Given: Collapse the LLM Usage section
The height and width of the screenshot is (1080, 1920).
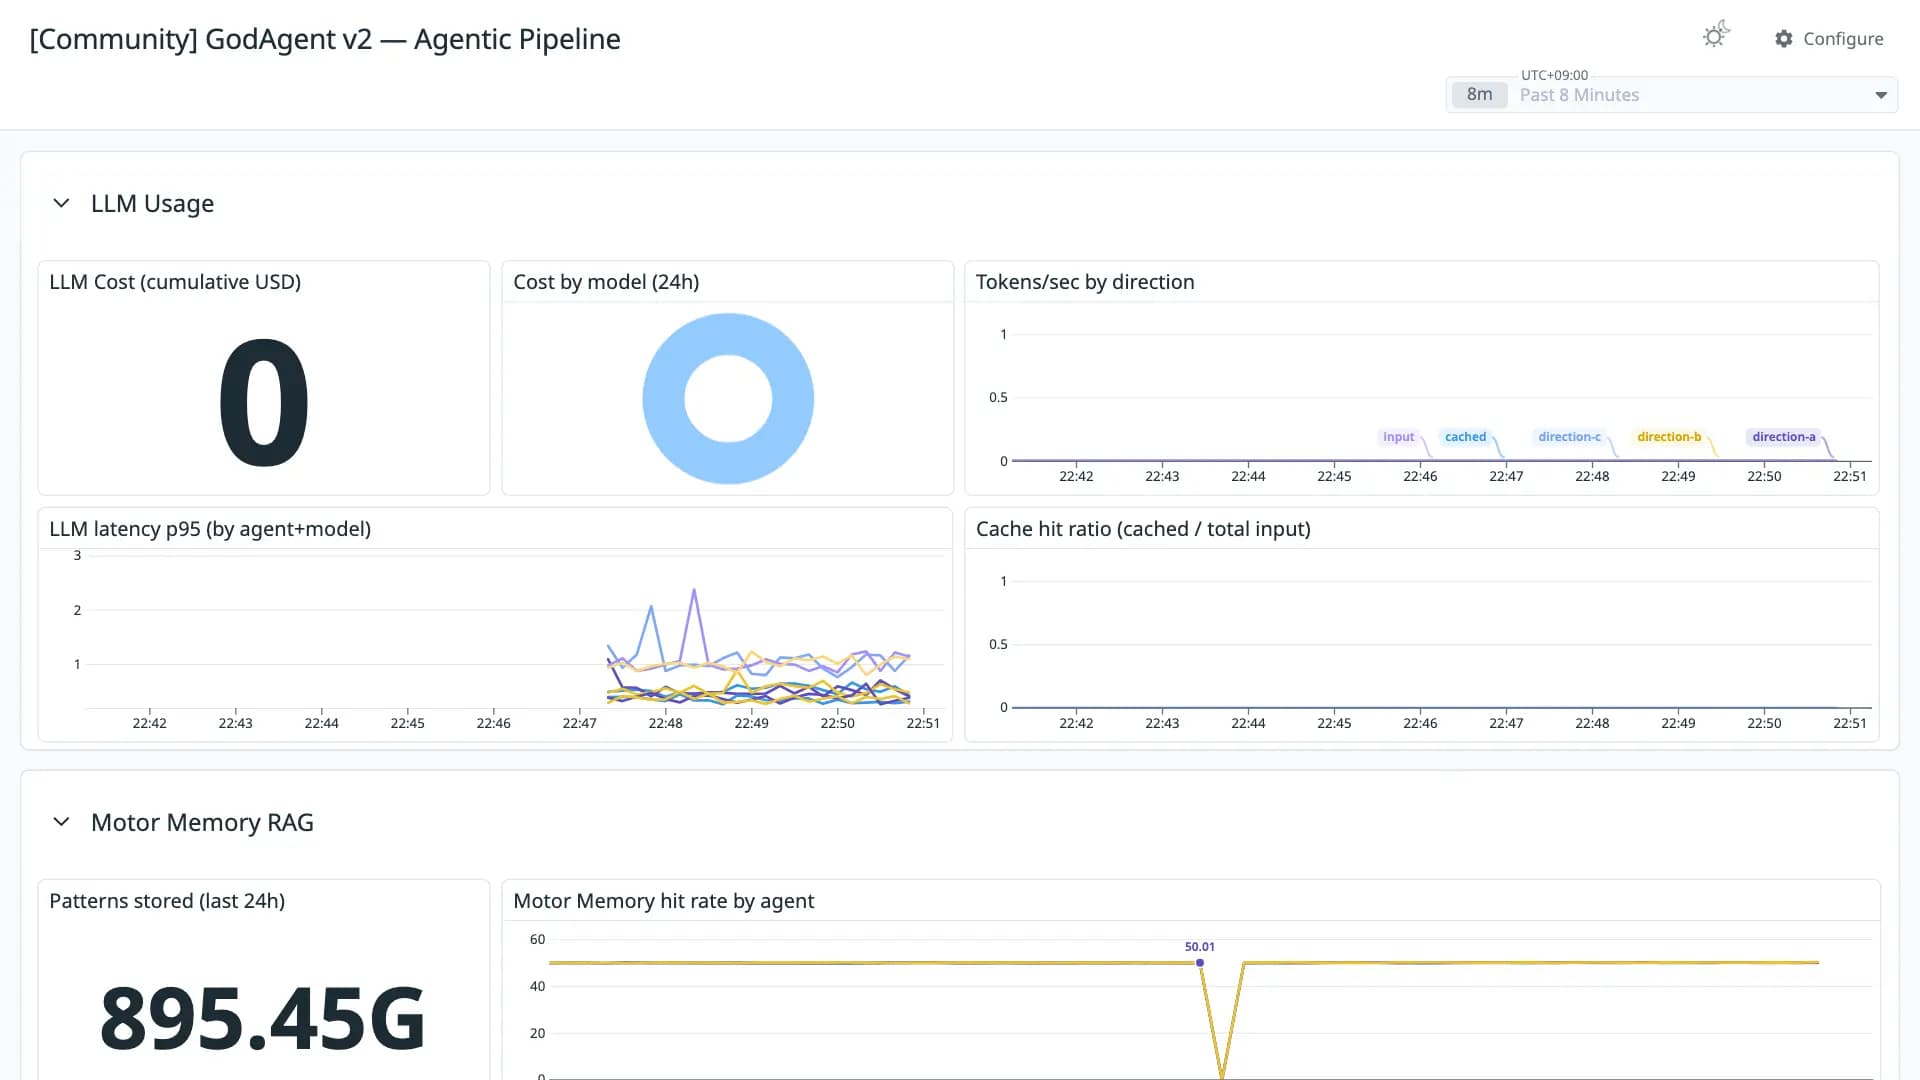Looking at the screenshot, I should coord(61,203).
